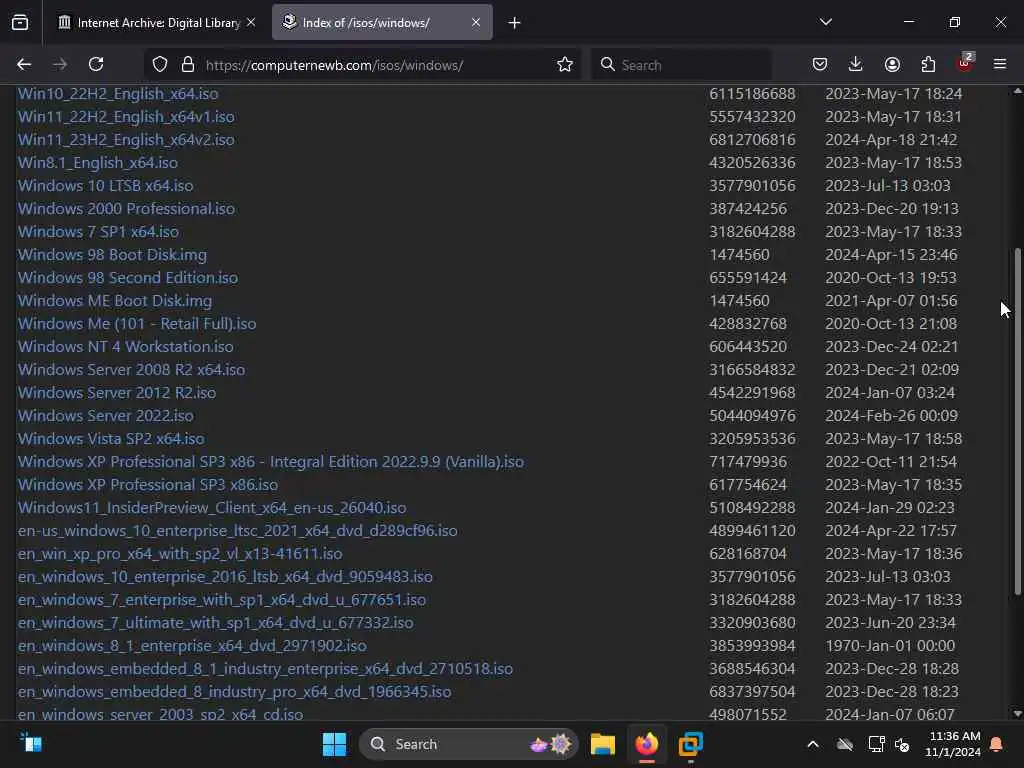Viewport: 1024px width, 768px height.
Task: Download Windows 10 LTSB x64.iso
Action: pyautogui.click(x=106, y=185)
